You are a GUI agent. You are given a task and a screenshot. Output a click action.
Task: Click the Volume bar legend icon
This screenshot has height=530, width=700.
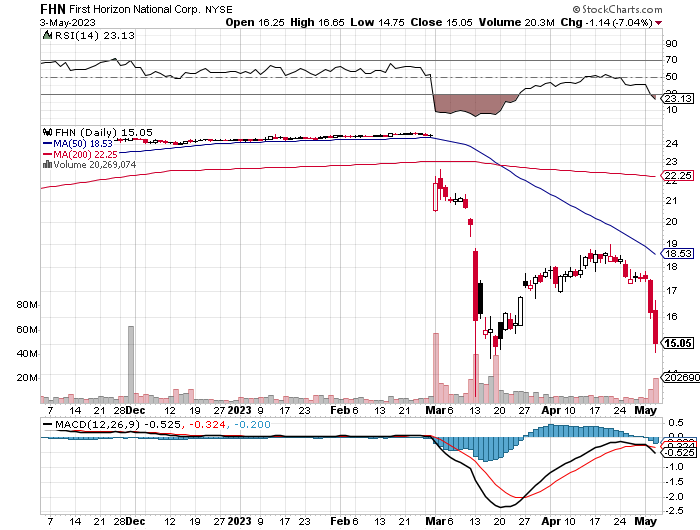click(45, 165)
